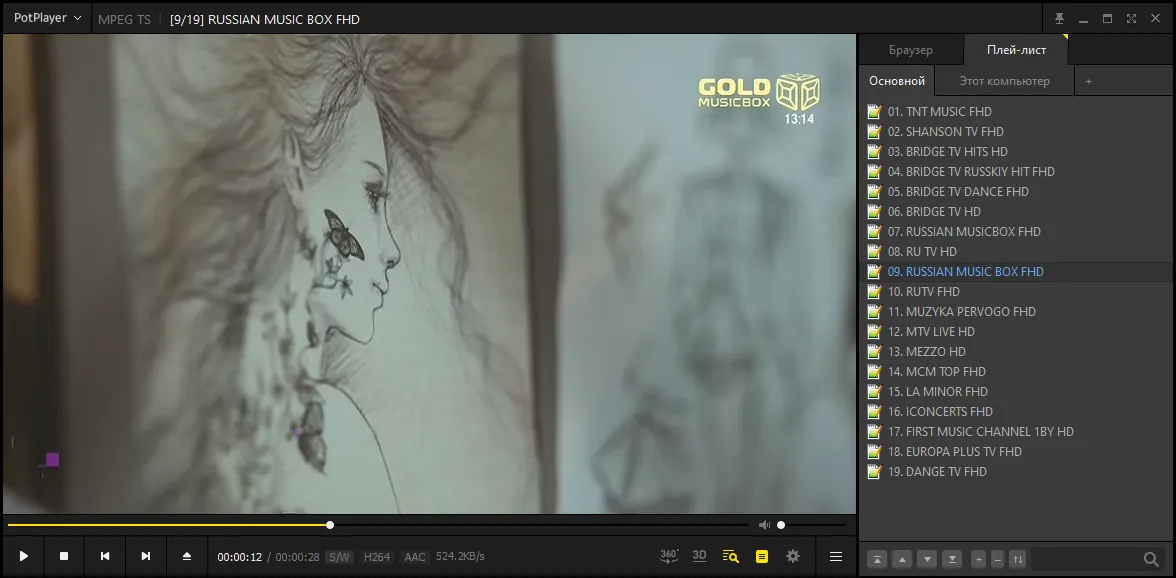
Task: Toggle the S/W decoder indicator
Action: pos(340,556)
